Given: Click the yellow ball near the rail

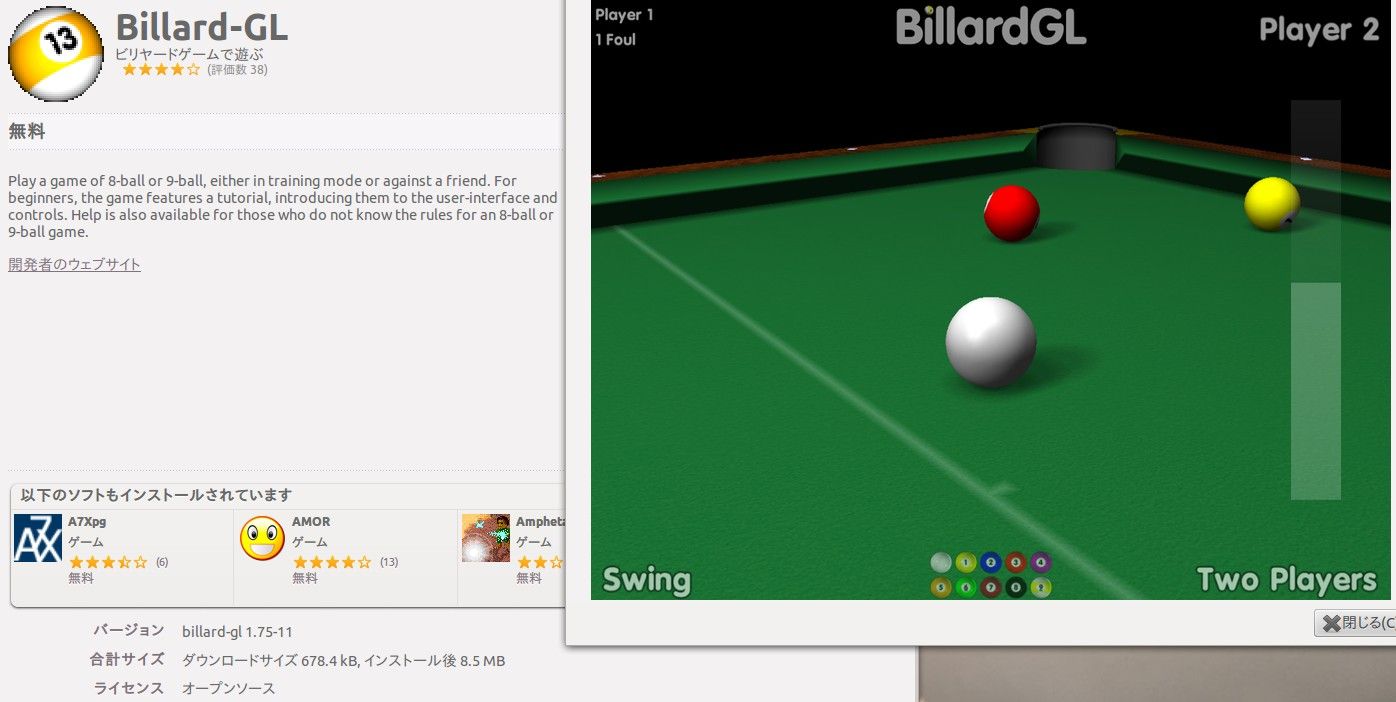Looking at the screenshot, I should tap(1272, 204).
